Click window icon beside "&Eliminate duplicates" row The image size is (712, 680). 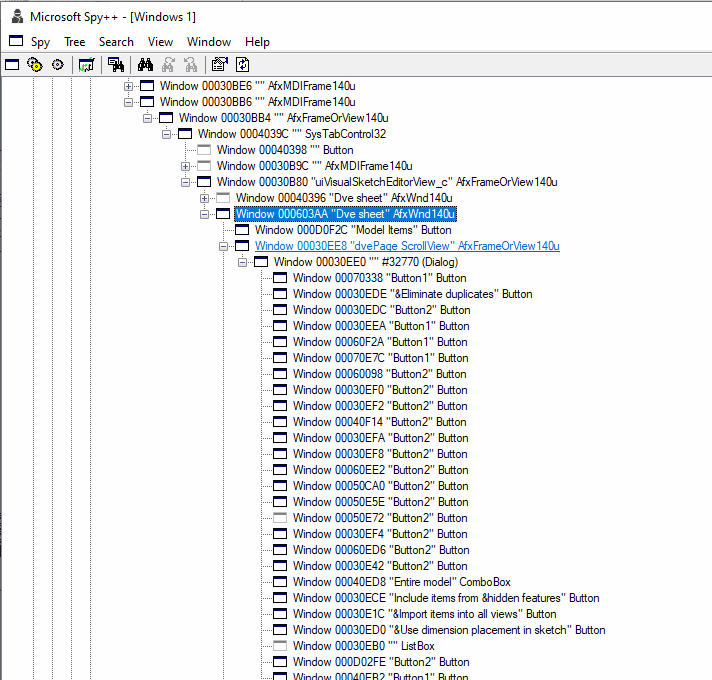[x=280, y=294]
